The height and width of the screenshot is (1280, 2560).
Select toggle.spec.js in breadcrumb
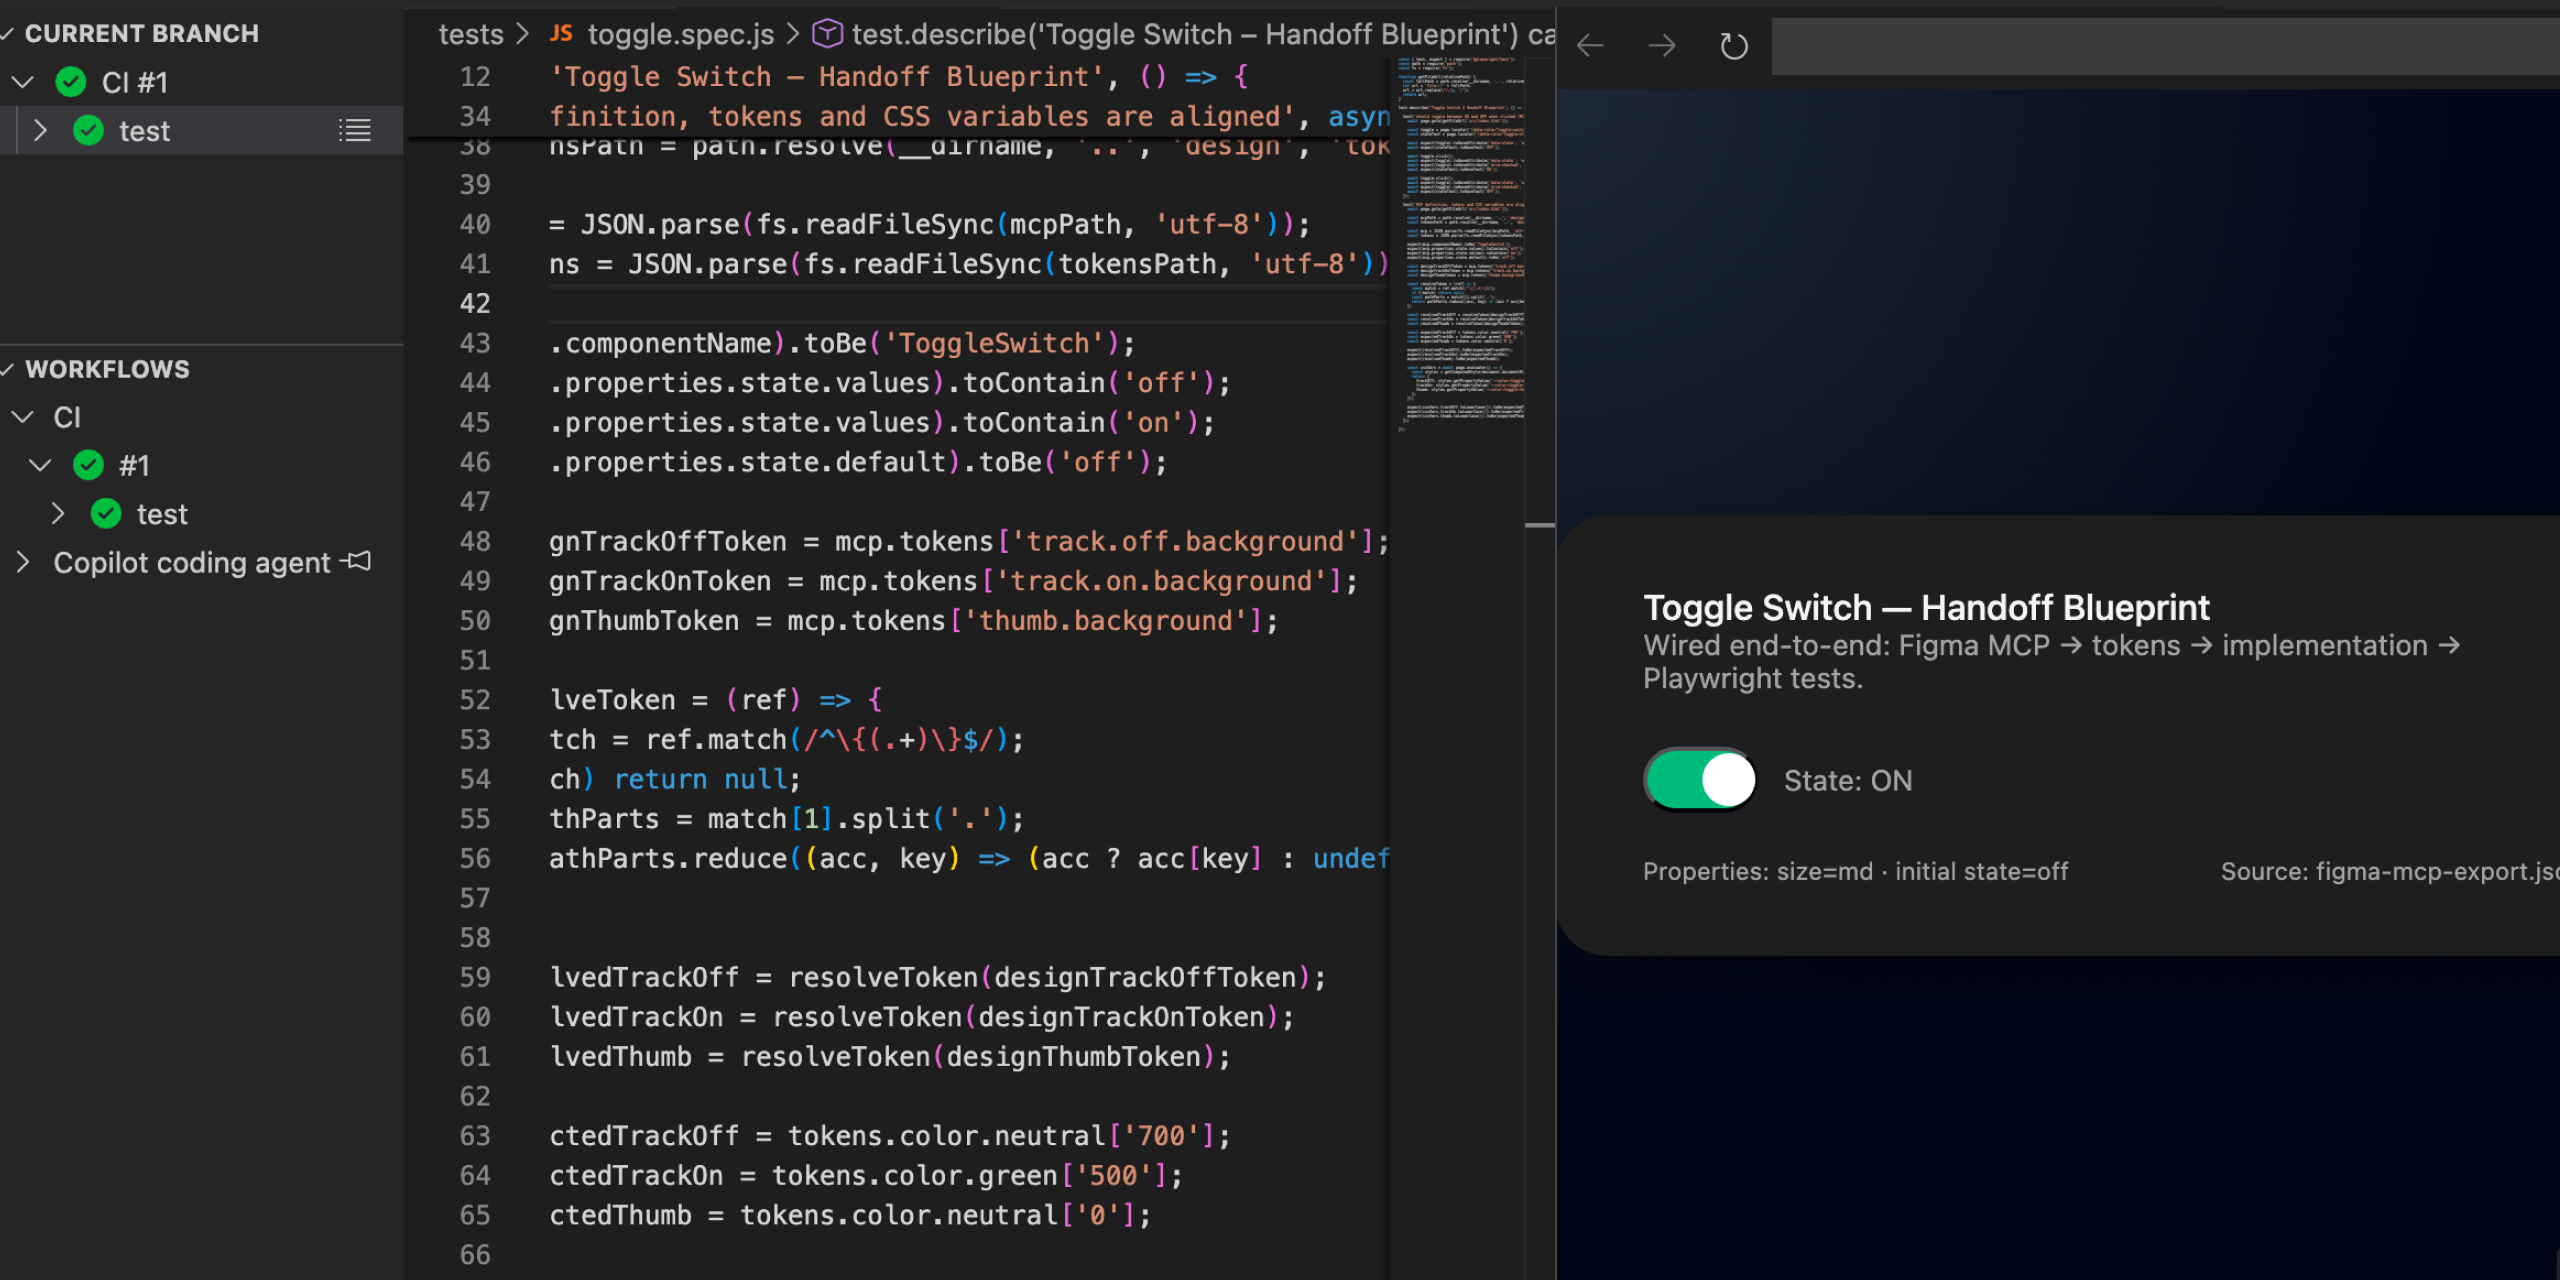click(x=680, y=34)
